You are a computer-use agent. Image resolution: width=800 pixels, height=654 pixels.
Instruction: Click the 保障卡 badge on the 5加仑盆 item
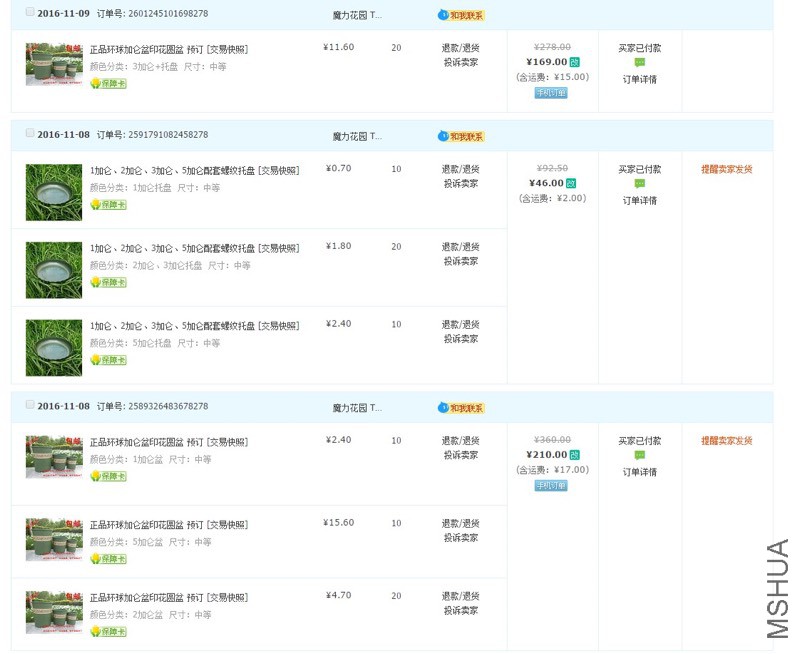point(109,559)
